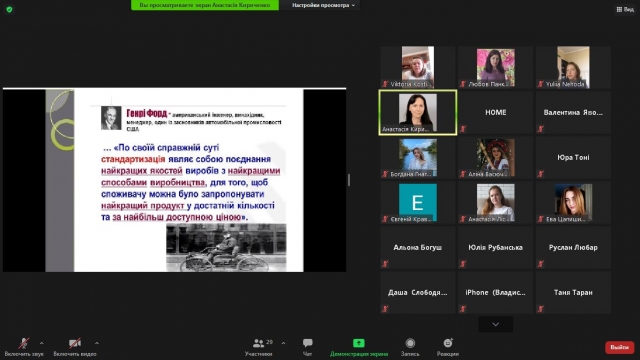The width and height of the screenshot is (640, 360).
Task: Open the View layout button
Action: 625,9
